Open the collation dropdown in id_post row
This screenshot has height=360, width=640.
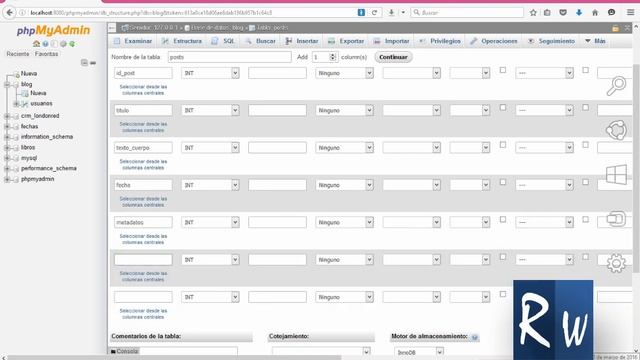[x=411, y=73]
